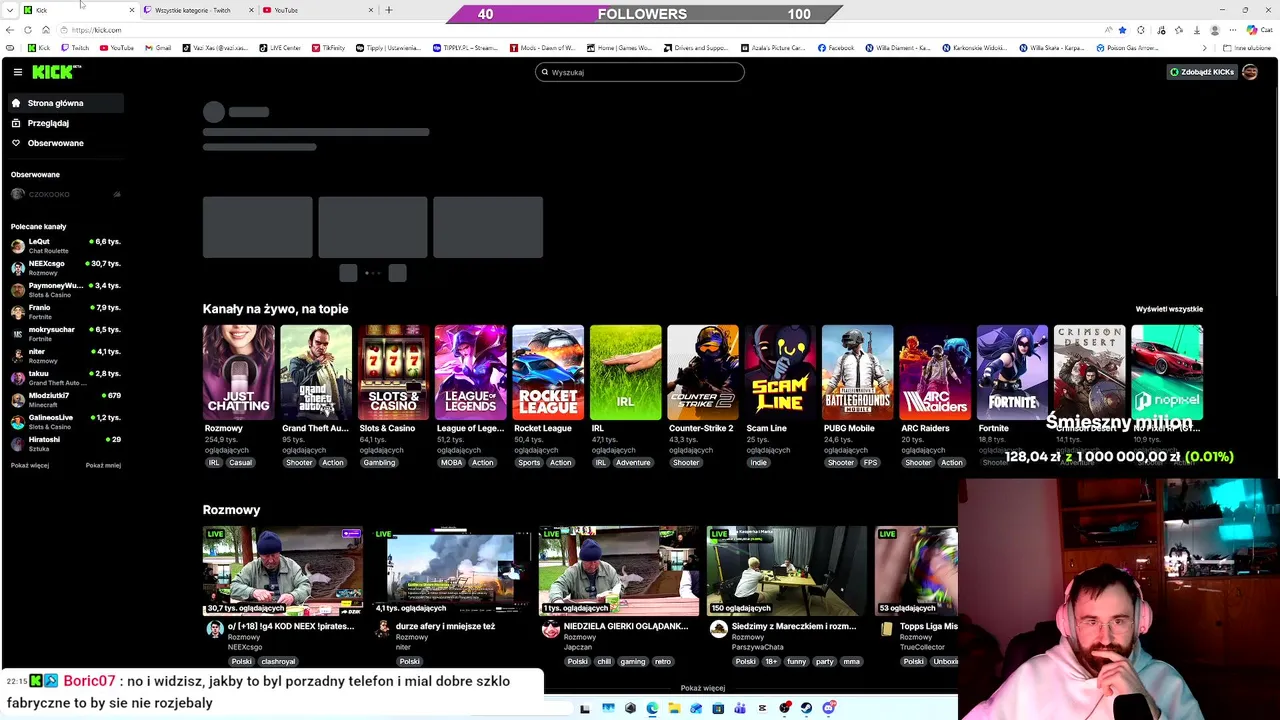Click the clashroyal tag on NEEXcsgo stream

278,662
